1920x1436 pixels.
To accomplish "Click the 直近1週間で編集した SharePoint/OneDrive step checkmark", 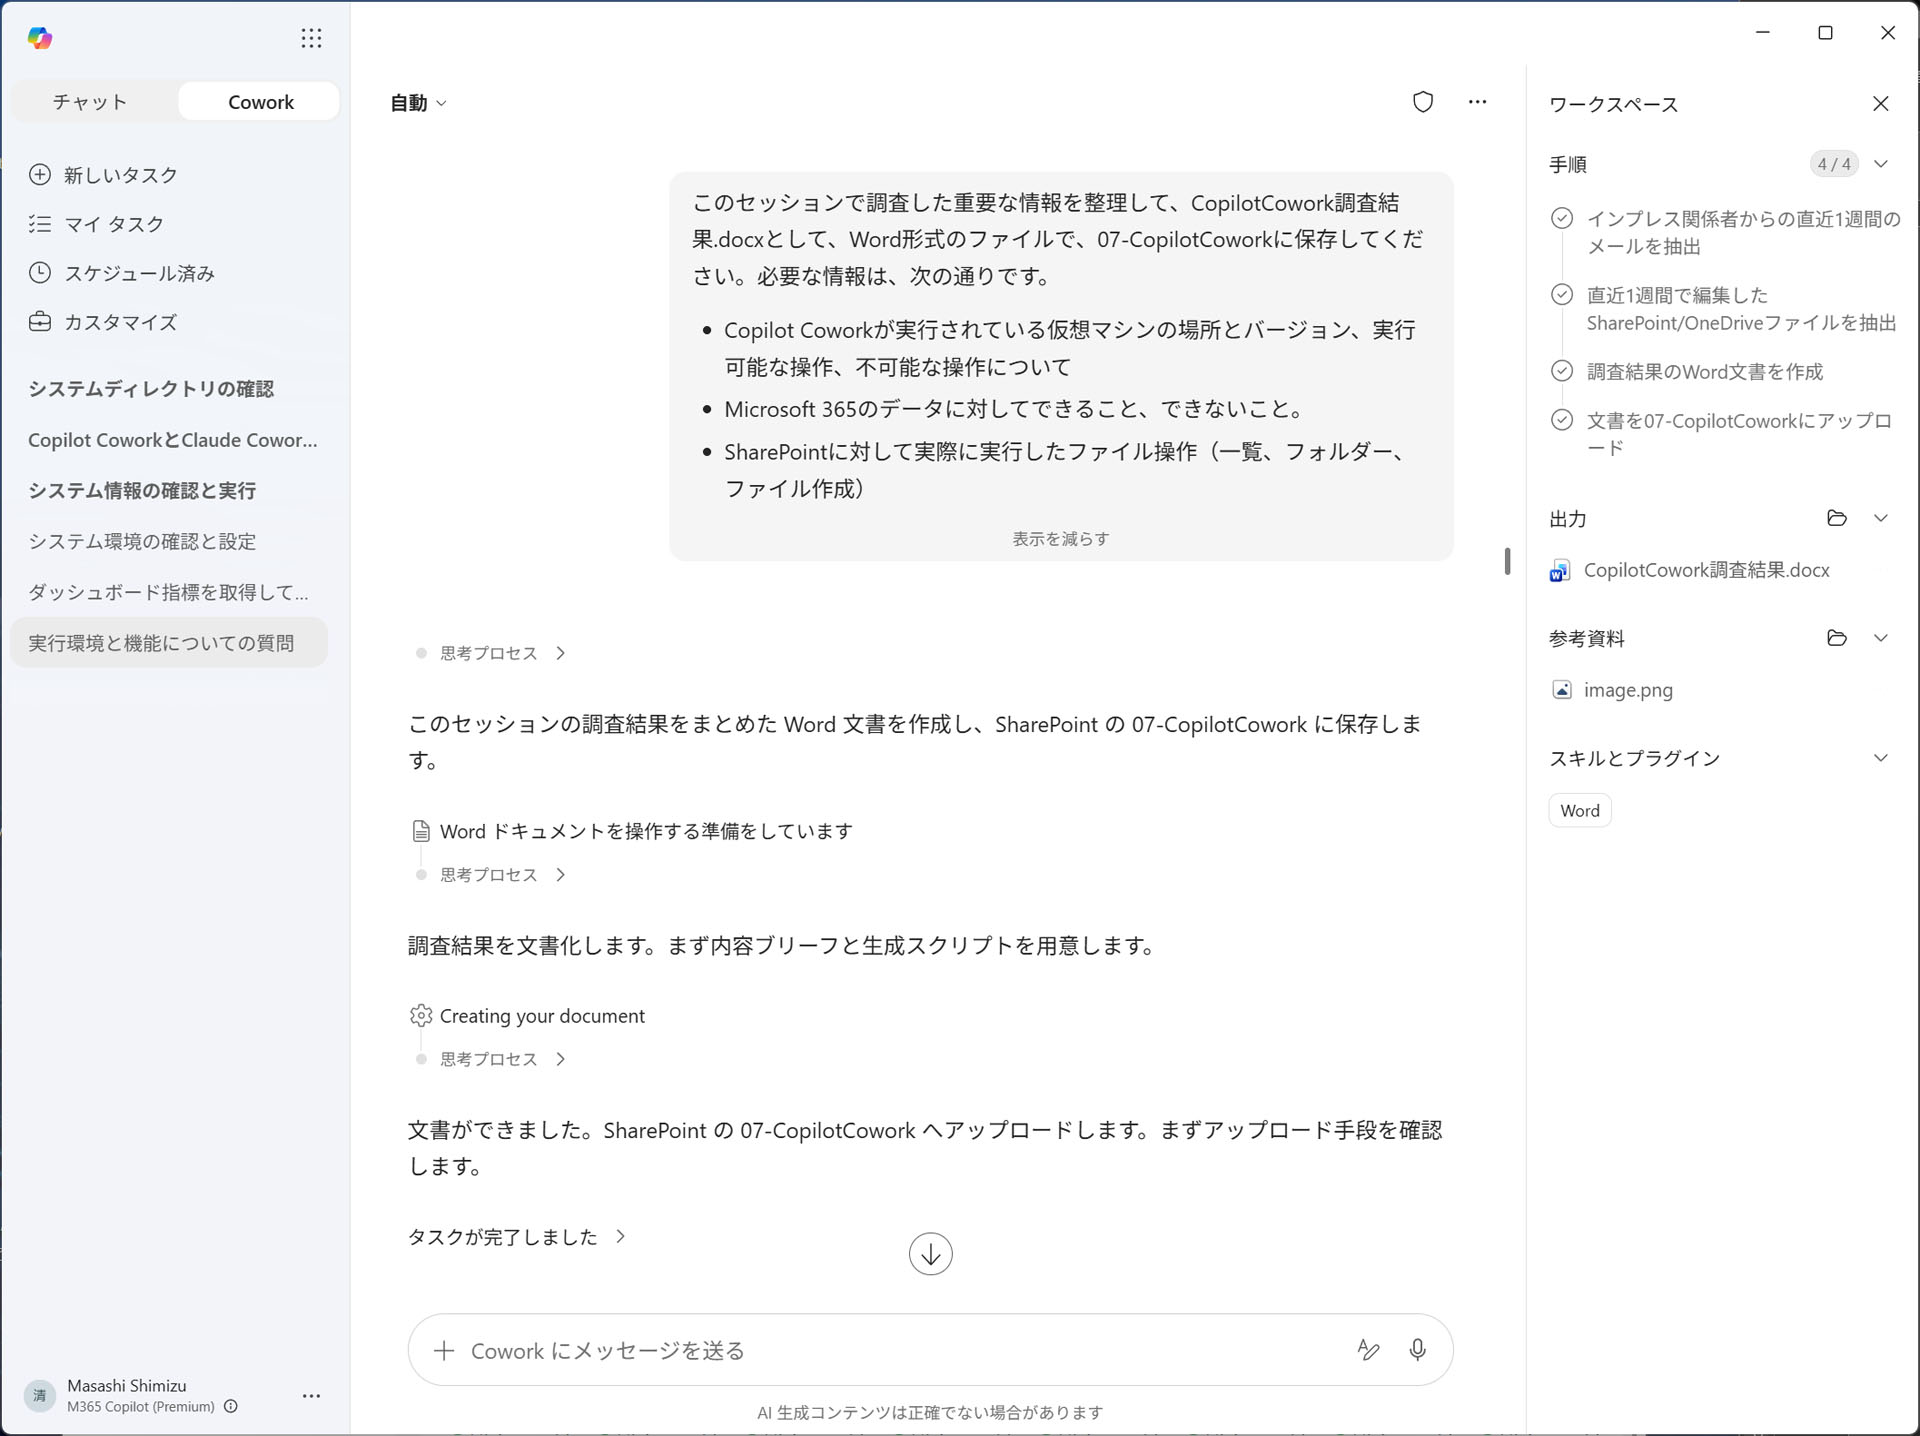I will [1561, 294].
